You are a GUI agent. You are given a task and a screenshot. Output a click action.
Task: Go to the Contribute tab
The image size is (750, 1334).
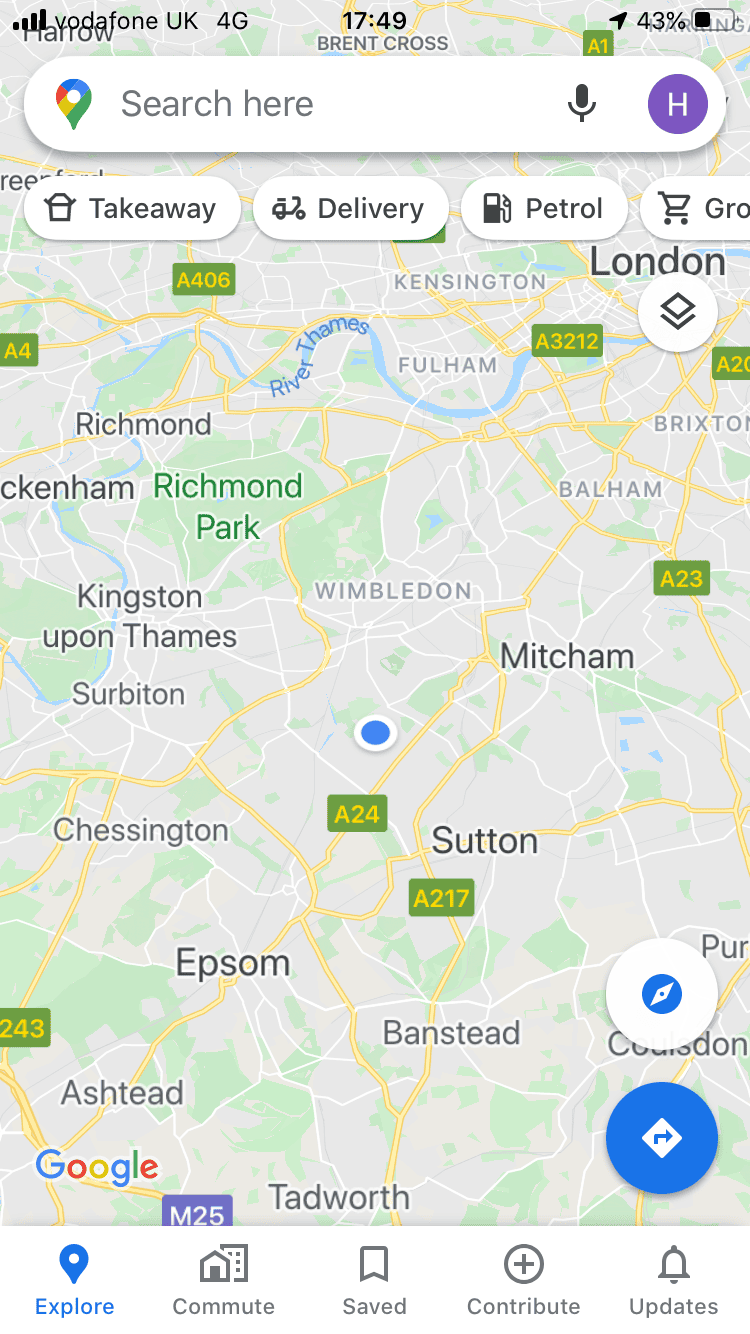524,1281
